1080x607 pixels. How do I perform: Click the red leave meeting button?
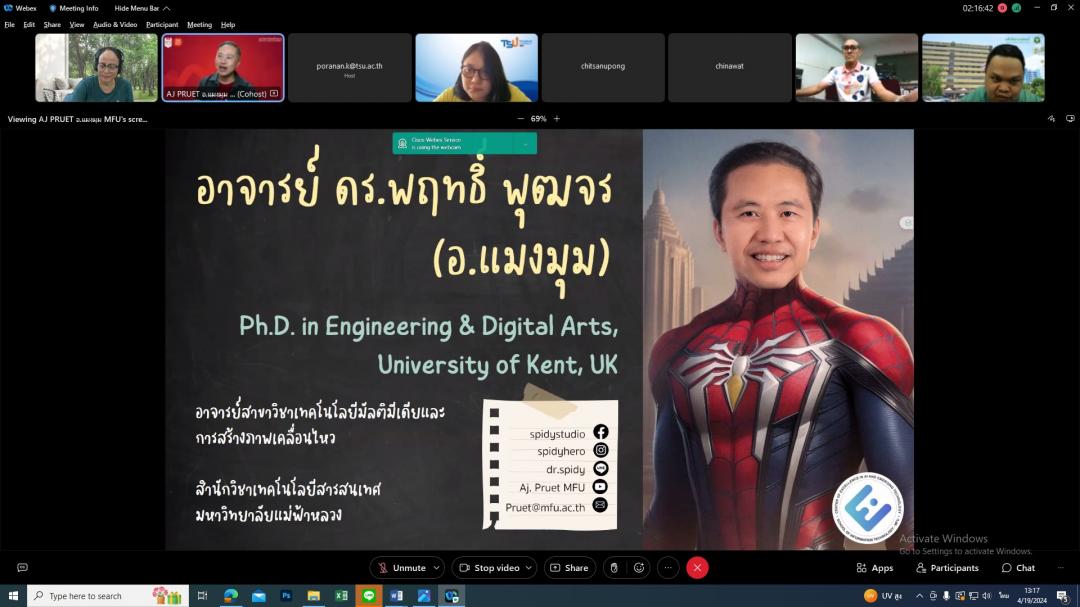pyautogui.click(x=698, y=568)
